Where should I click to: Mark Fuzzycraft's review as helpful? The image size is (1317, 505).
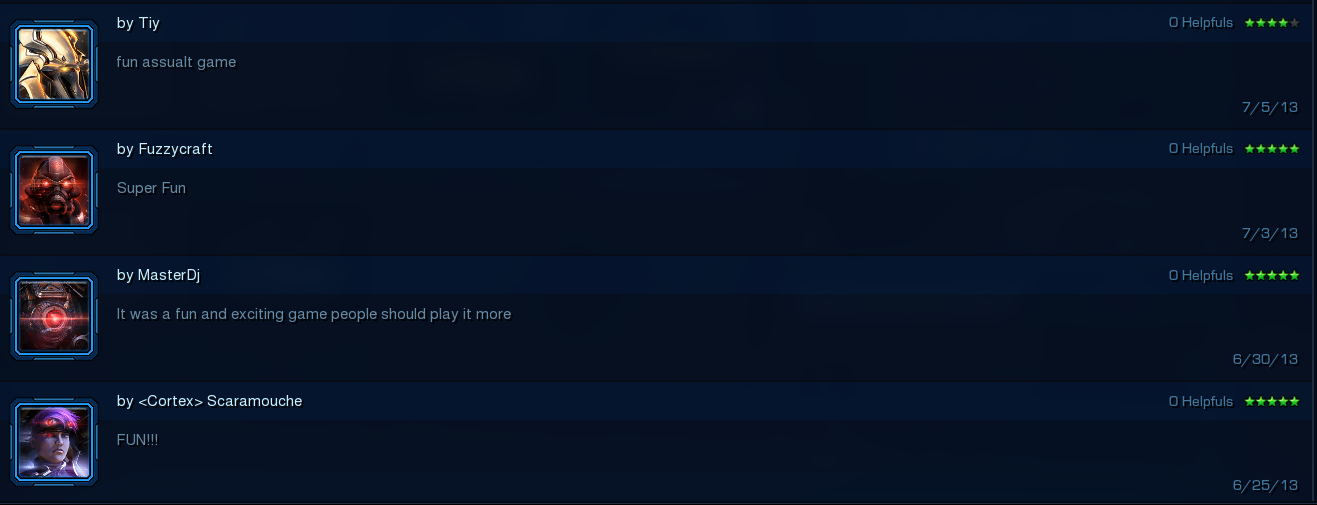tap(1201, 148)
